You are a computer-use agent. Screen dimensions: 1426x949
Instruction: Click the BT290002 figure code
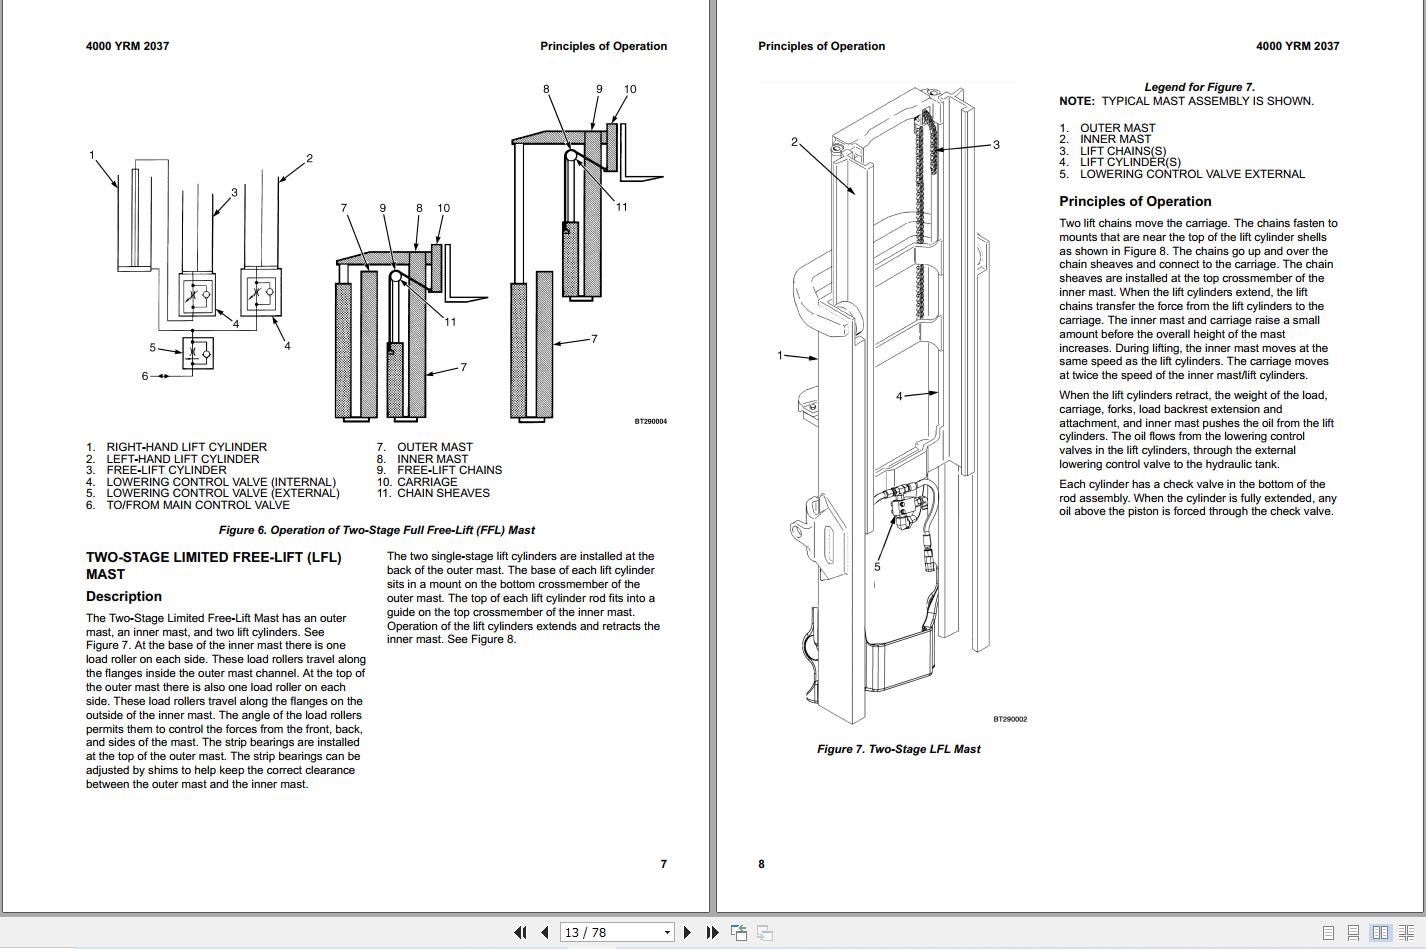(1010, 719)
